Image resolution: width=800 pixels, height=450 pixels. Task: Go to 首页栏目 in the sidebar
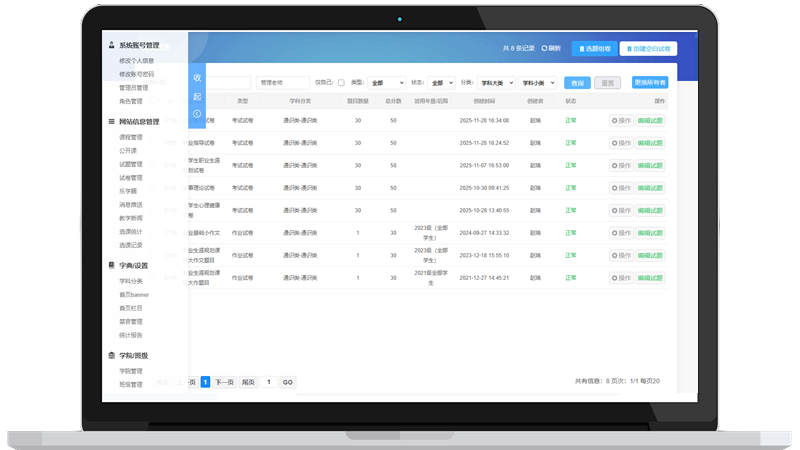131,308
